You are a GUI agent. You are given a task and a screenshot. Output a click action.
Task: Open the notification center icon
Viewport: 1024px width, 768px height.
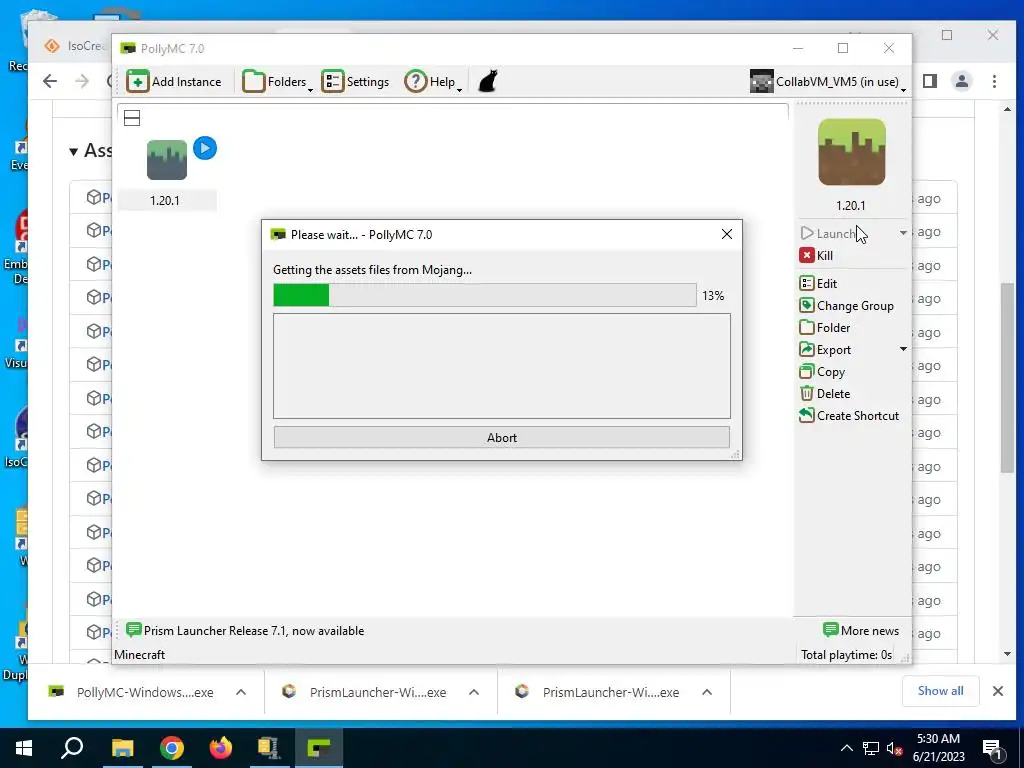click(x=993, y=748)
